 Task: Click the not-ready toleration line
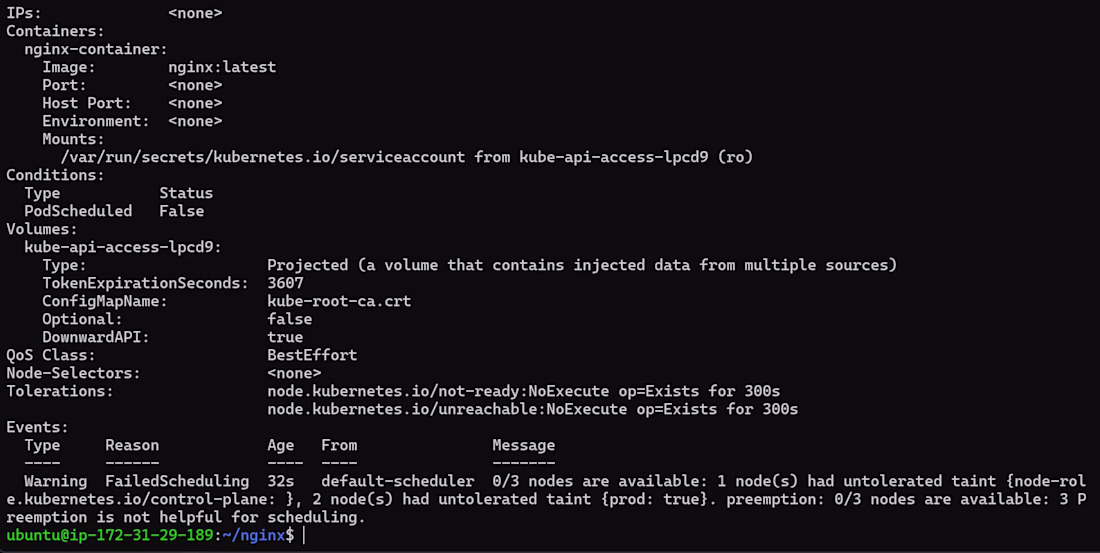pos(523,391)
